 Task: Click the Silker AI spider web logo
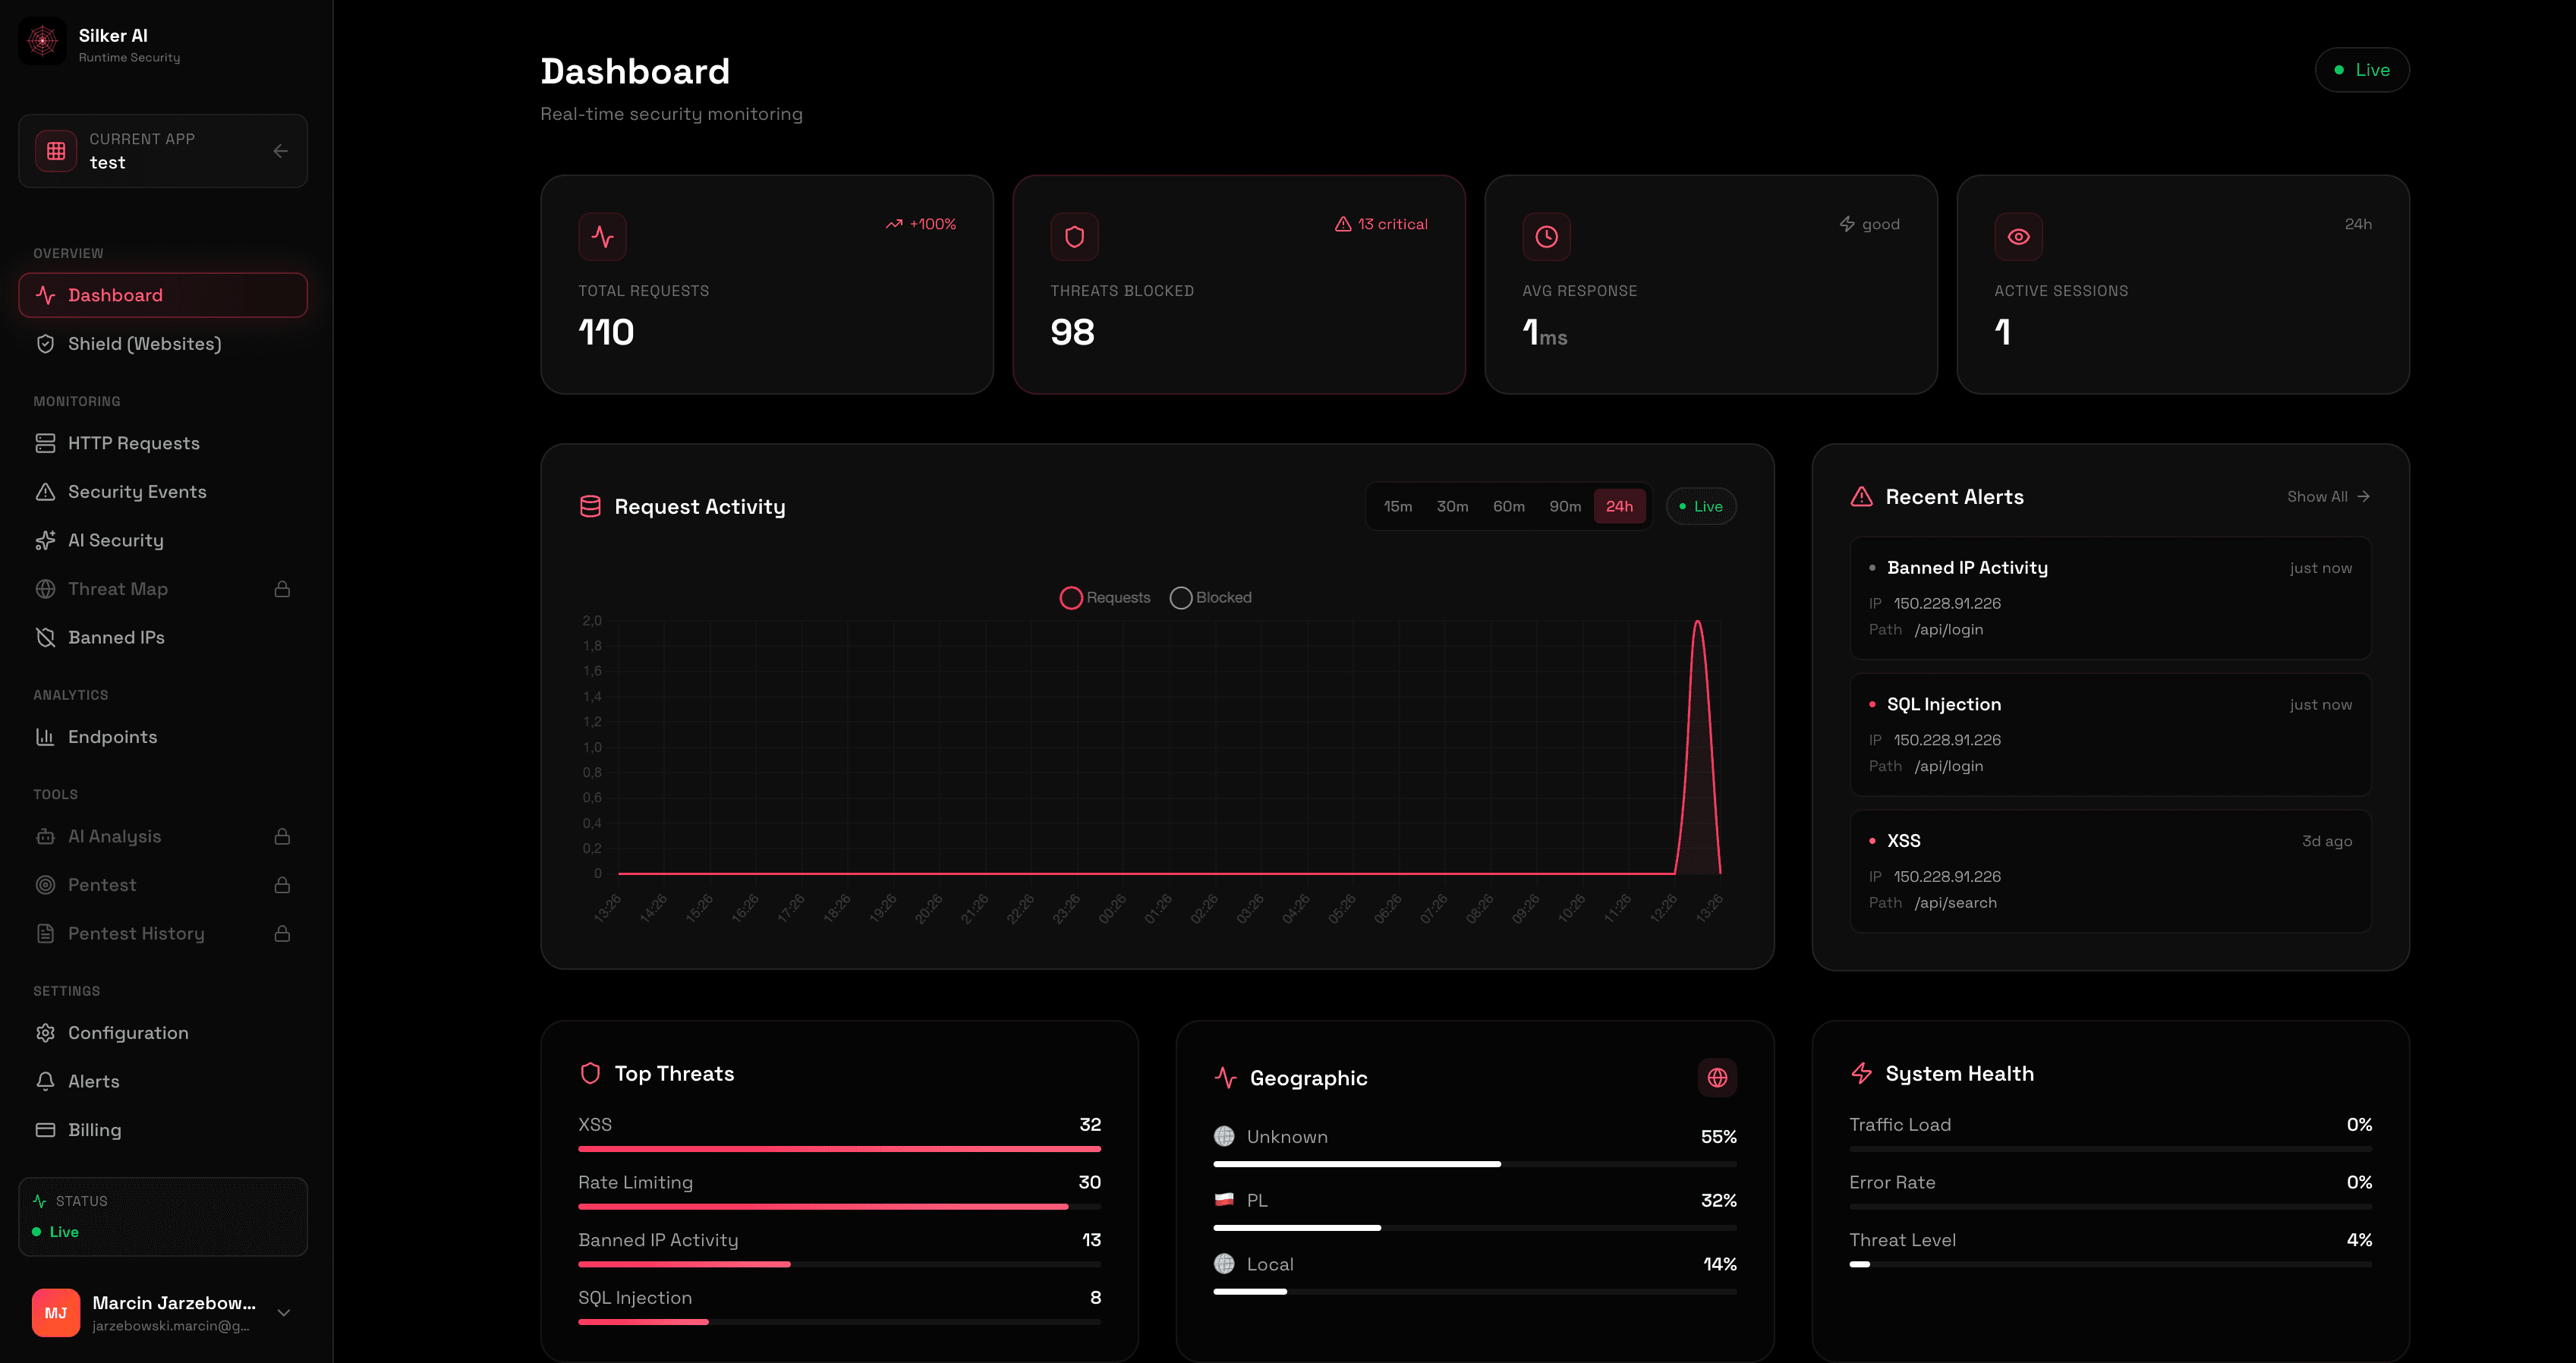pyautogui.click(x=42, y=41)
